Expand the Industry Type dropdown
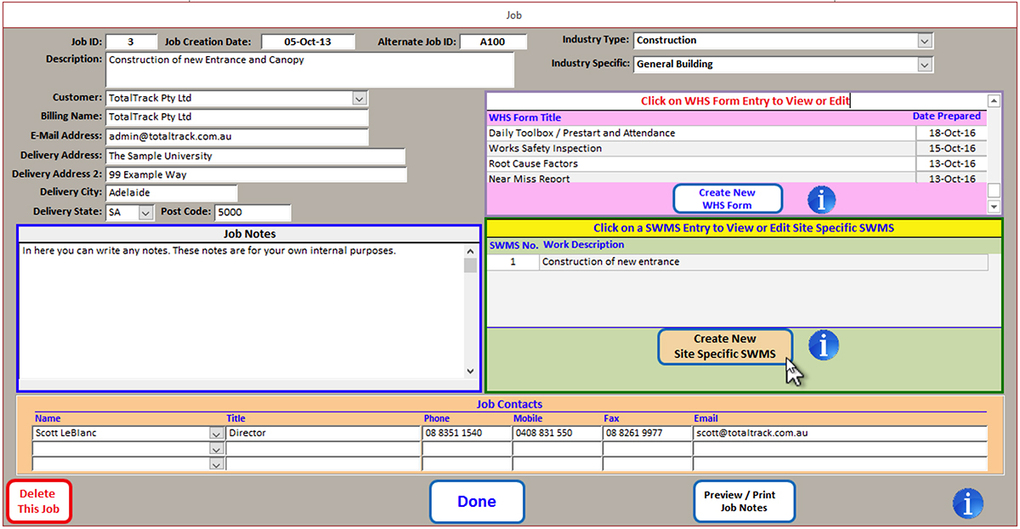This screenshot has width=1020, height=529. [x=925, y=41]
